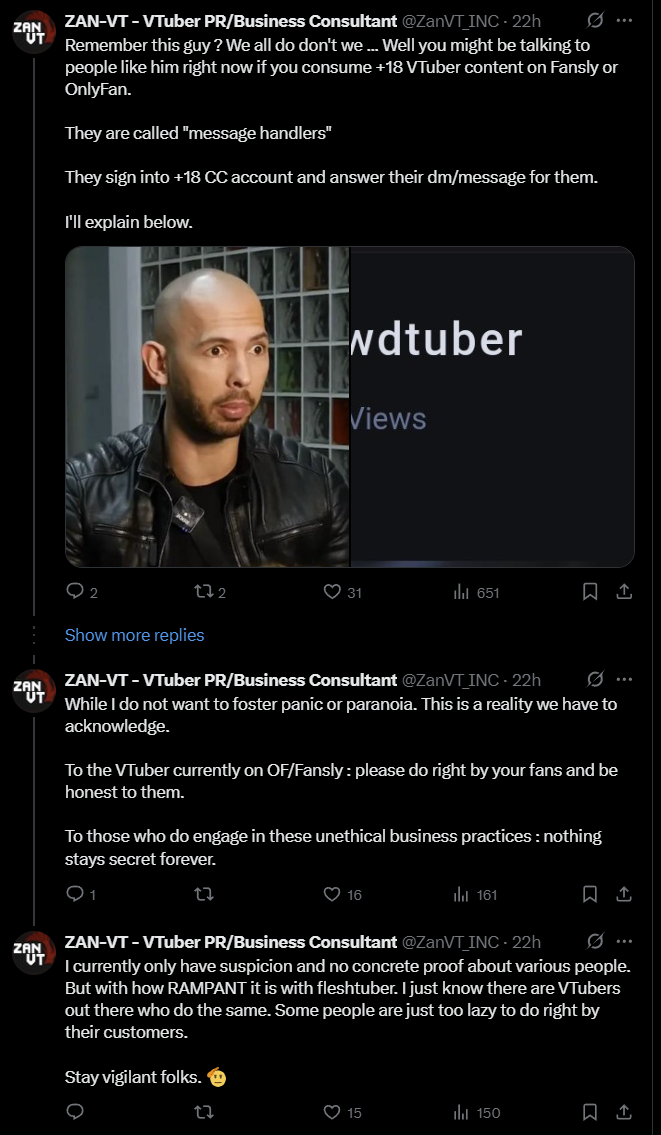Share the first tweet with image
Screen dimensions: 661x1135
(x=623, y=592)
